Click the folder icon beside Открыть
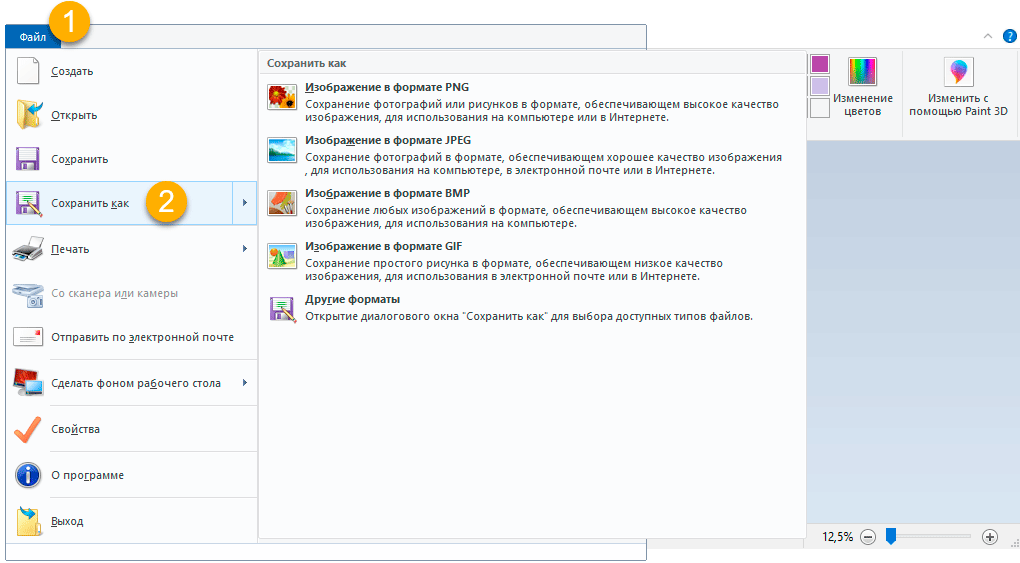1020x563 pixels. 29,115
